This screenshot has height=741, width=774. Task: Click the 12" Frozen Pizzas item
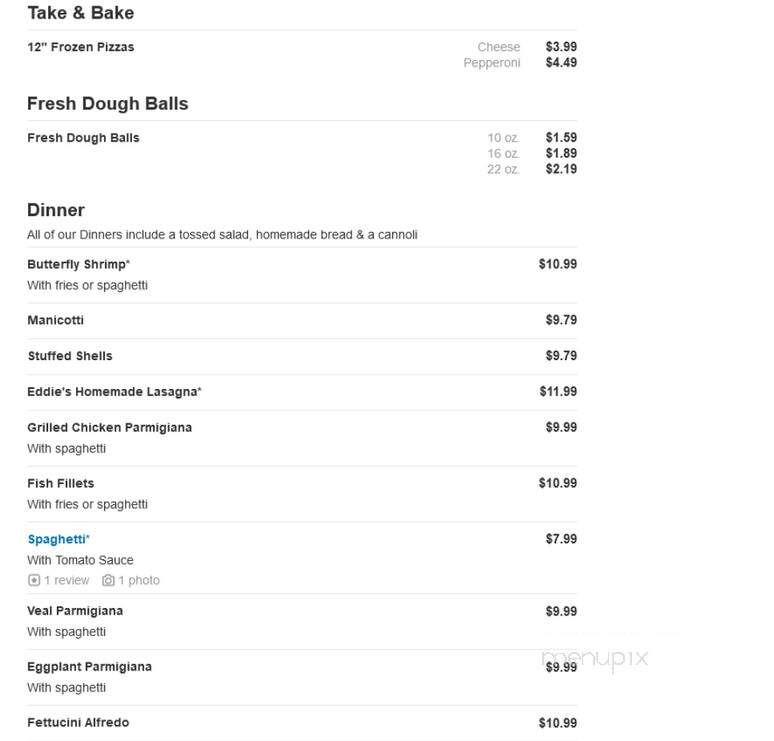click(x=80, y=47)
